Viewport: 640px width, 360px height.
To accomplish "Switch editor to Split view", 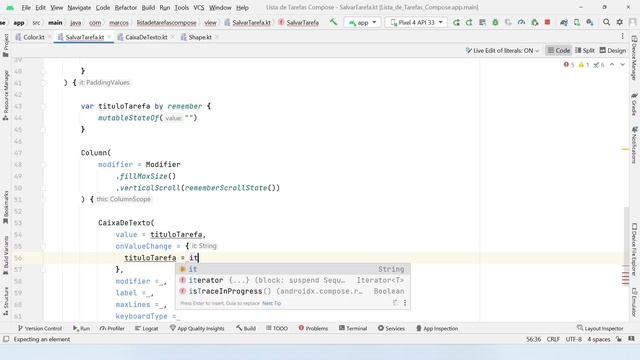I will 584,51.
